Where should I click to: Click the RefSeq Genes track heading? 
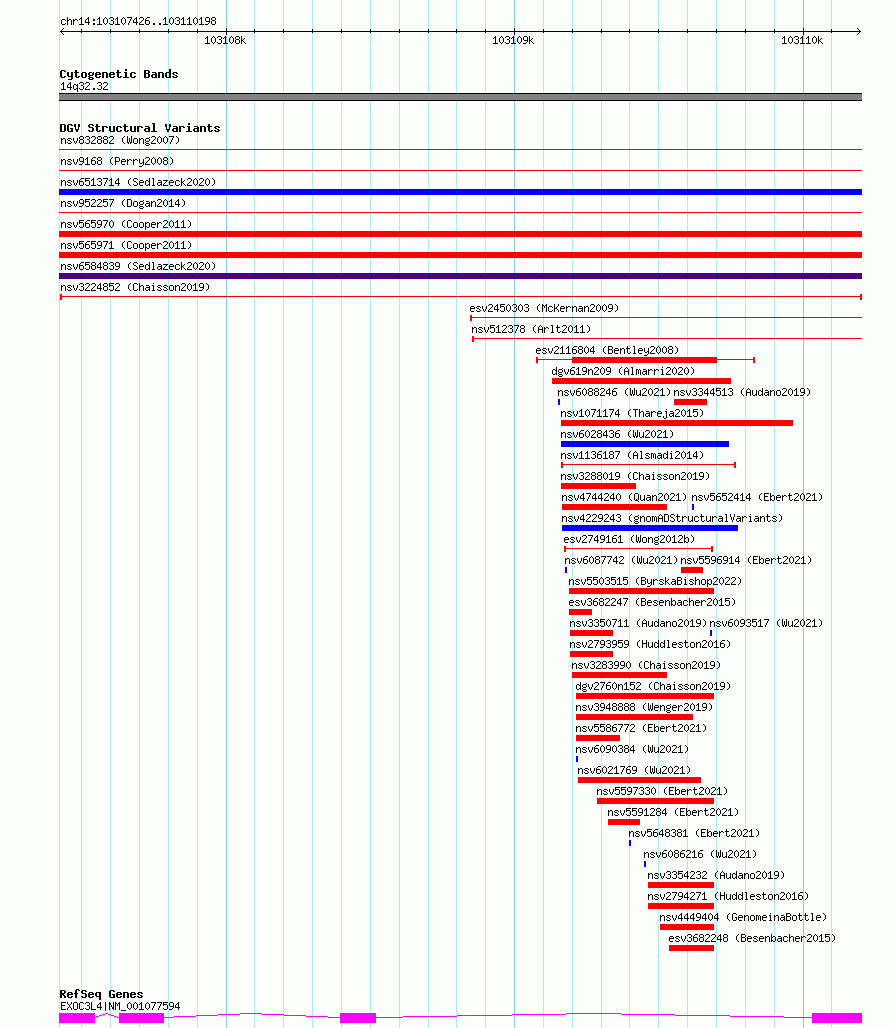tap(101, 994)
